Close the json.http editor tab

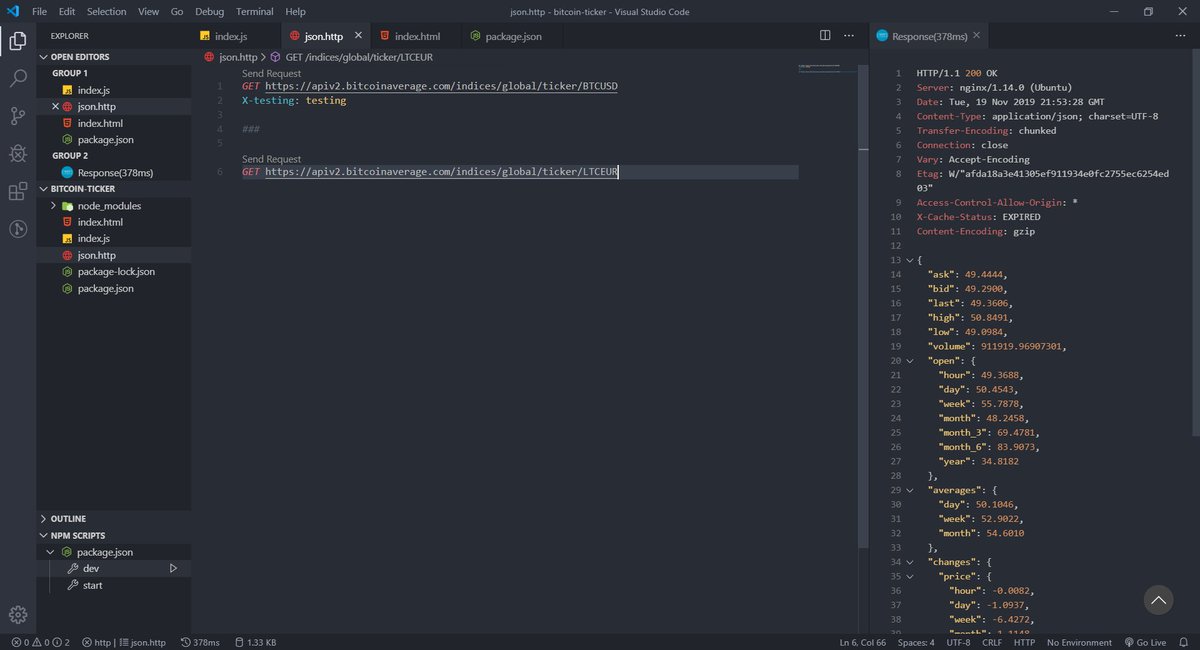click(x=358, y=36)
